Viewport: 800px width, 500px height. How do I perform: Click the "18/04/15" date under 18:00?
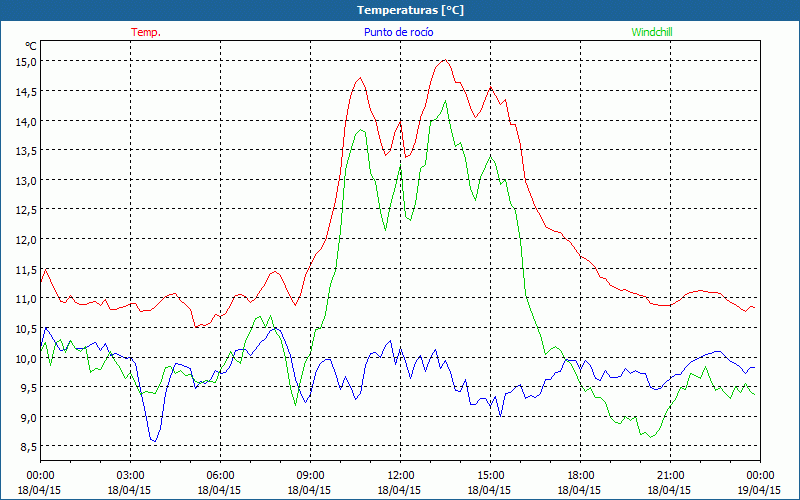tap(579, 490)
